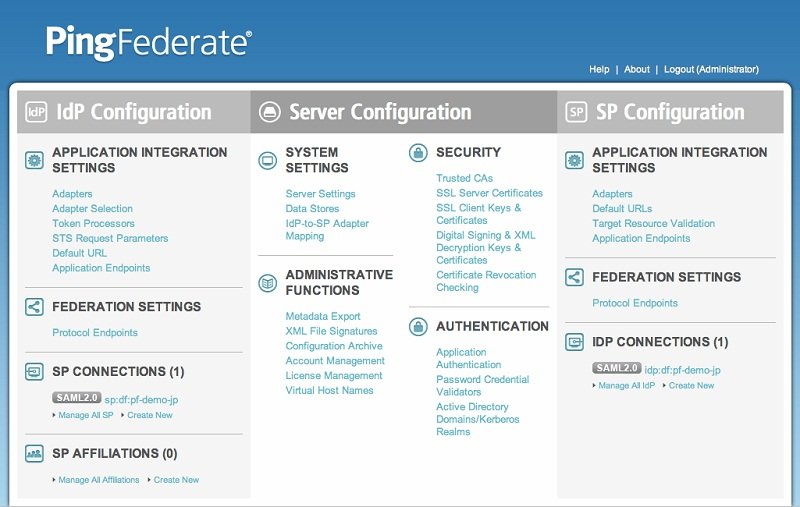Open Account Management
Image resolution: width=800 pixels, height=507 pixels.
335,361
